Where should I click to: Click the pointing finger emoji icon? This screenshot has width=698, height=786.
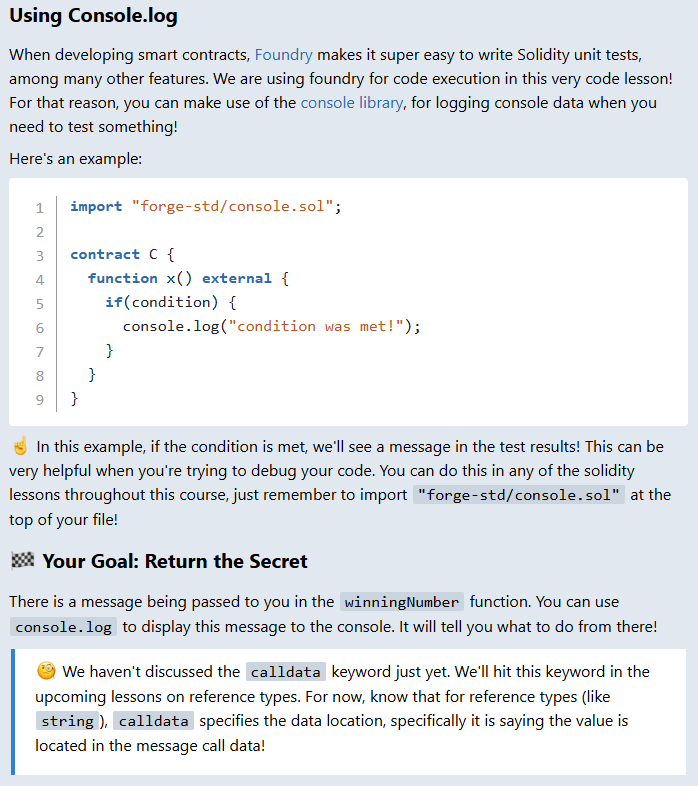20,446
